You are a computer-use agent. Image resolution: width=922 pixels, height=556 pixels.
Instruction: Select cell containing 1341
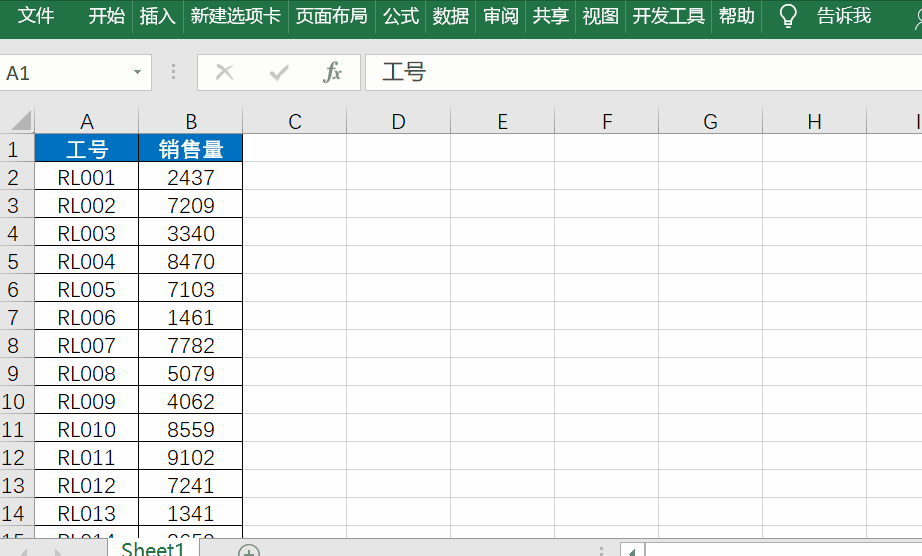click(x=191, y=514)
